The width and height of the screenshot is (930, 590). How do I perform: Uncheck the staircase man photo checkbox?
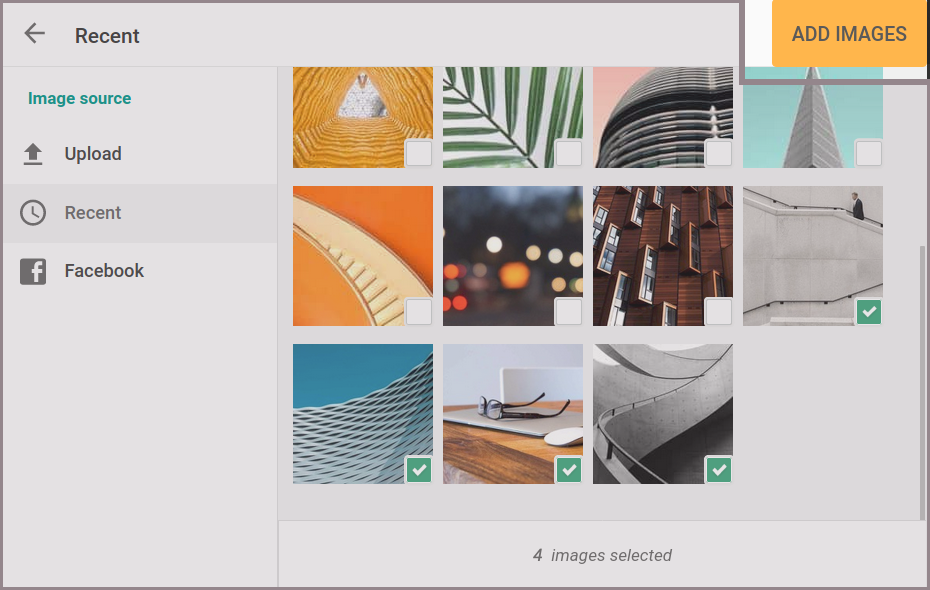point(868,312)
